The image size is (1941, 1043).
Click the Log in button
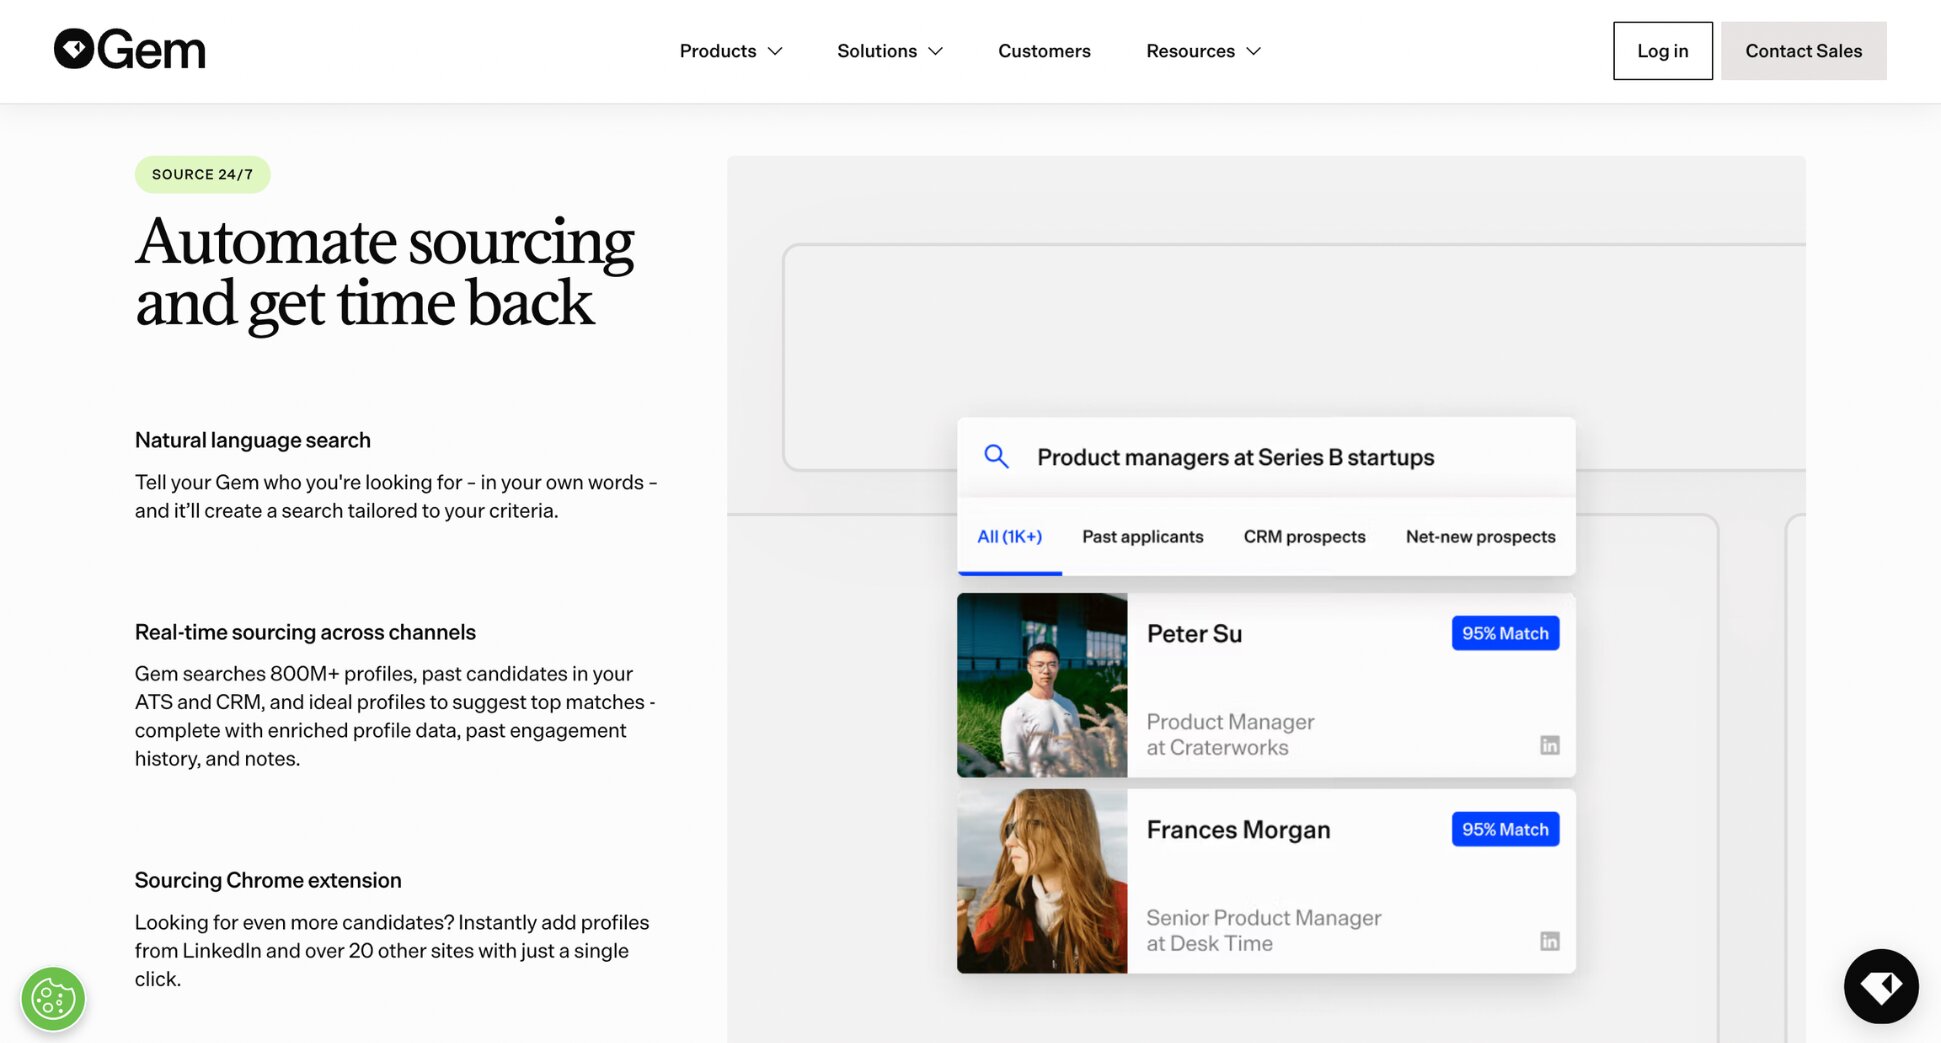click(x=1662, y=51)
